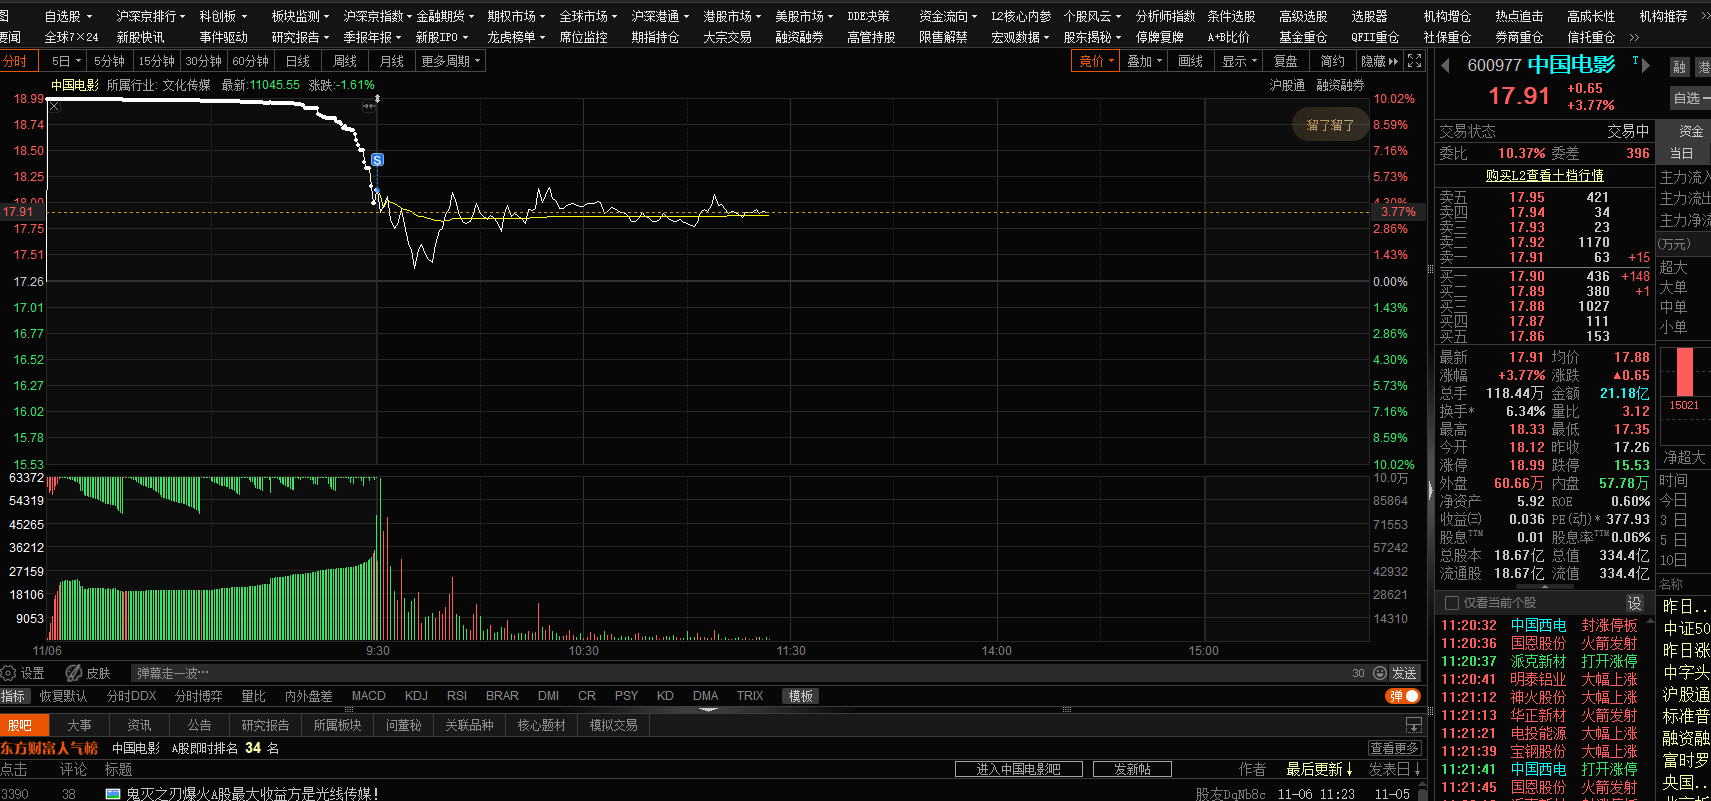
Task: Open the 竞价 dropdown
Action: tap(1097, 61)
